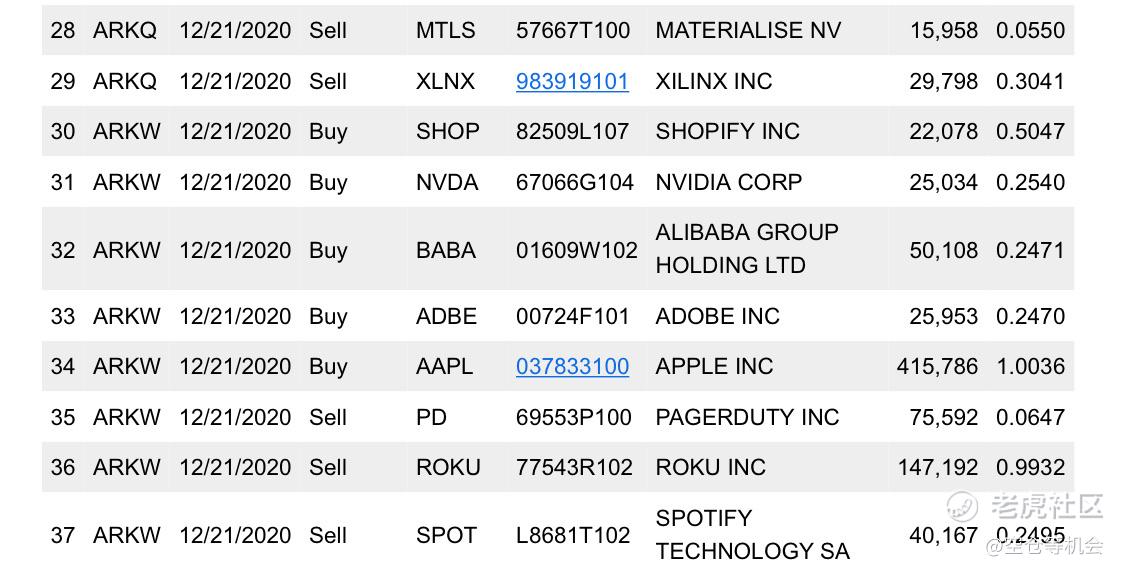
Task: Select the weight value 0.9932
Action: point(1030,468)
